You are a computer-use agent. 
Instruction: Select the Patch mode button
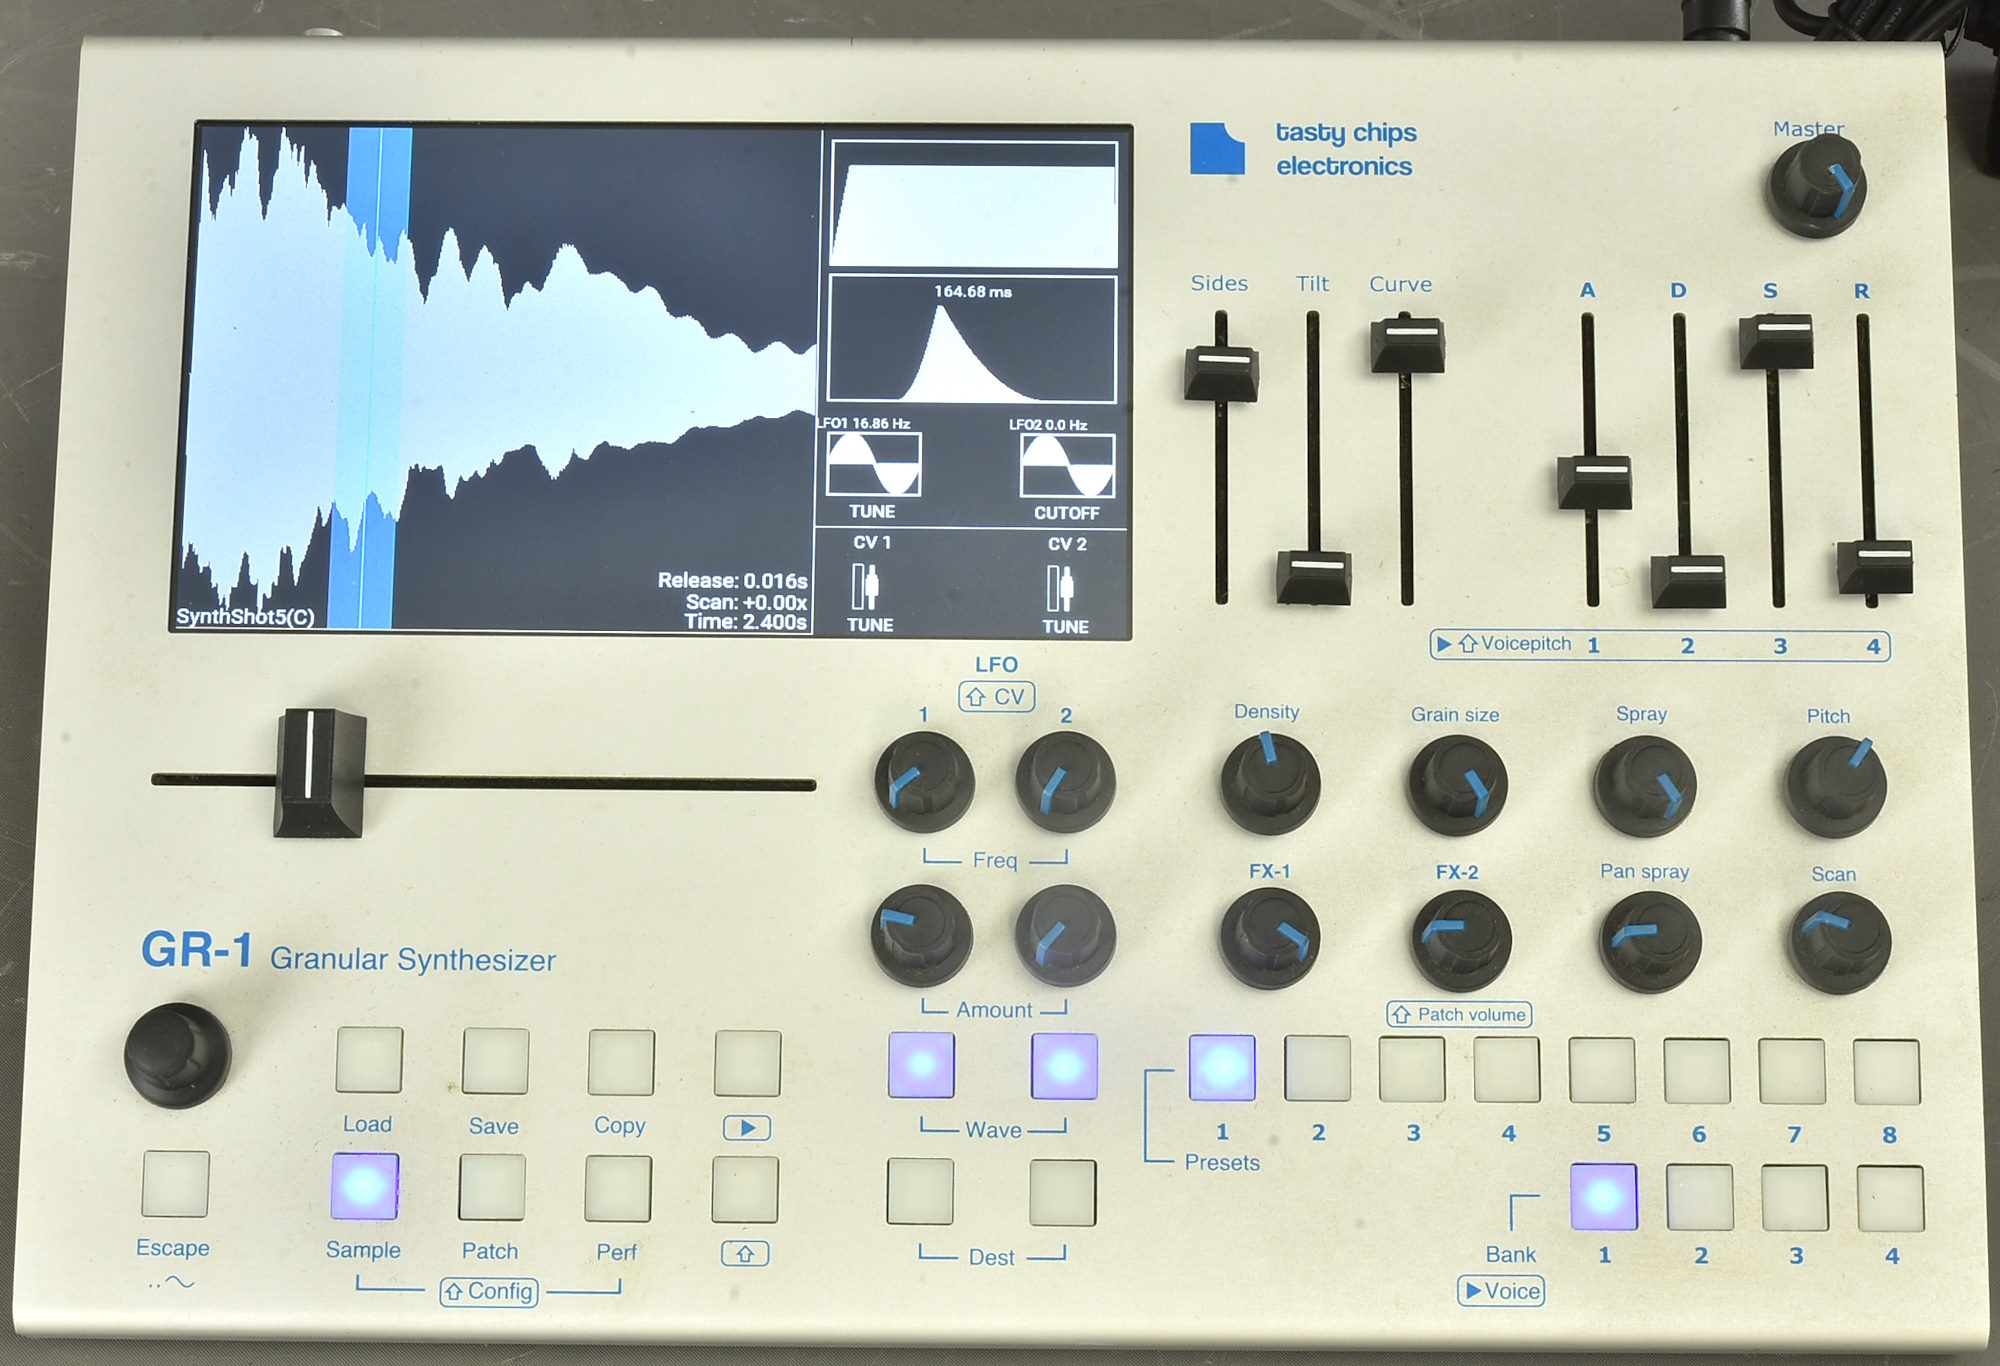491,1188
